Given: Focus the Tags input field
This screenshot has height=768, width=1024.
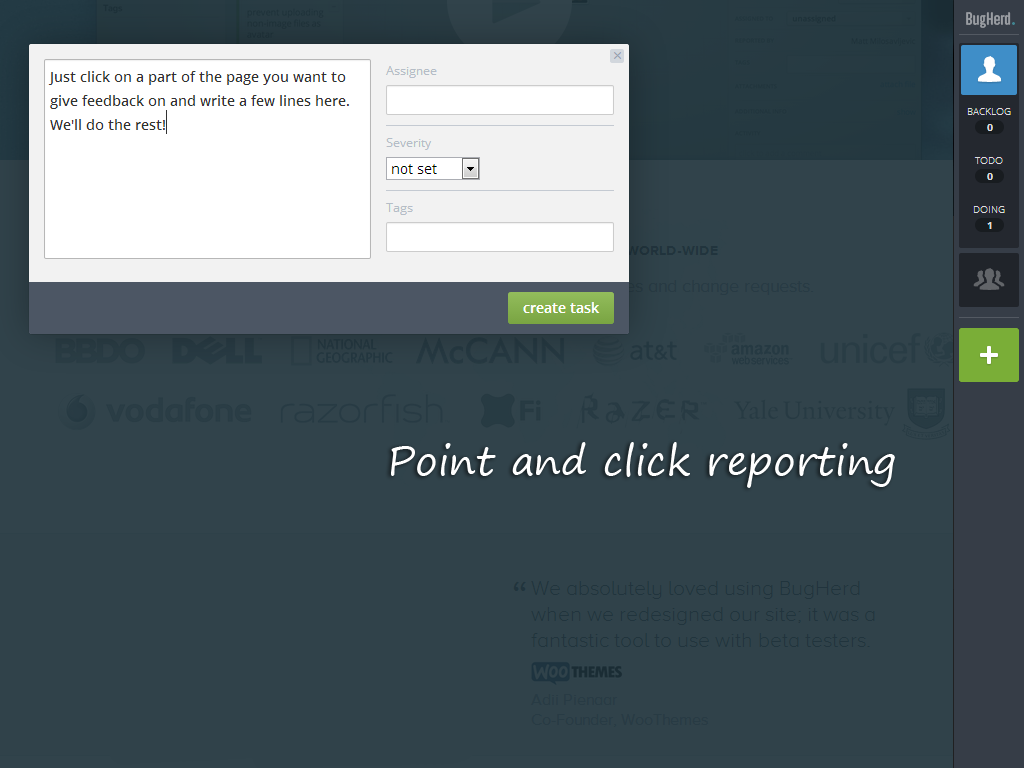Looking at the screenshot, I should (499, 237).
